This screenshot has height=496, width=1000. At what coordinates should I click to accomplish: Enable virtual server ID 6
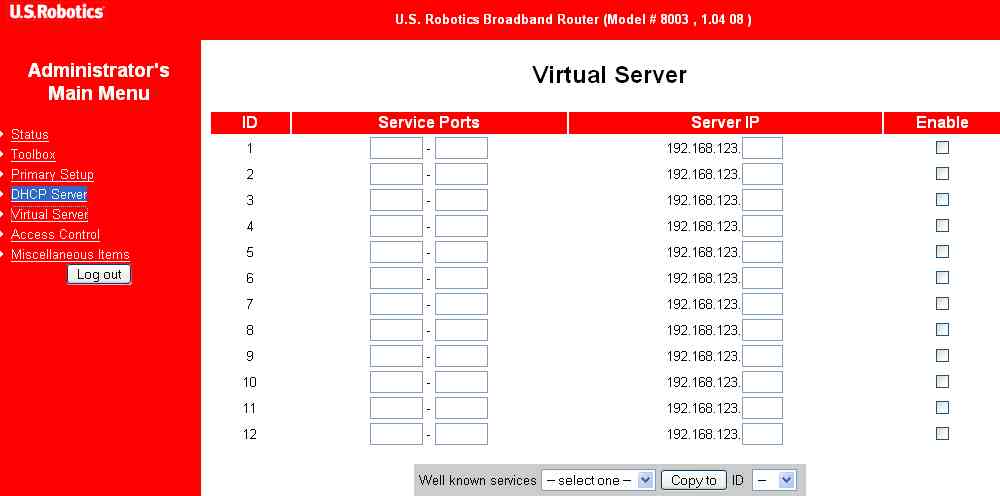[x=942, y=278]
